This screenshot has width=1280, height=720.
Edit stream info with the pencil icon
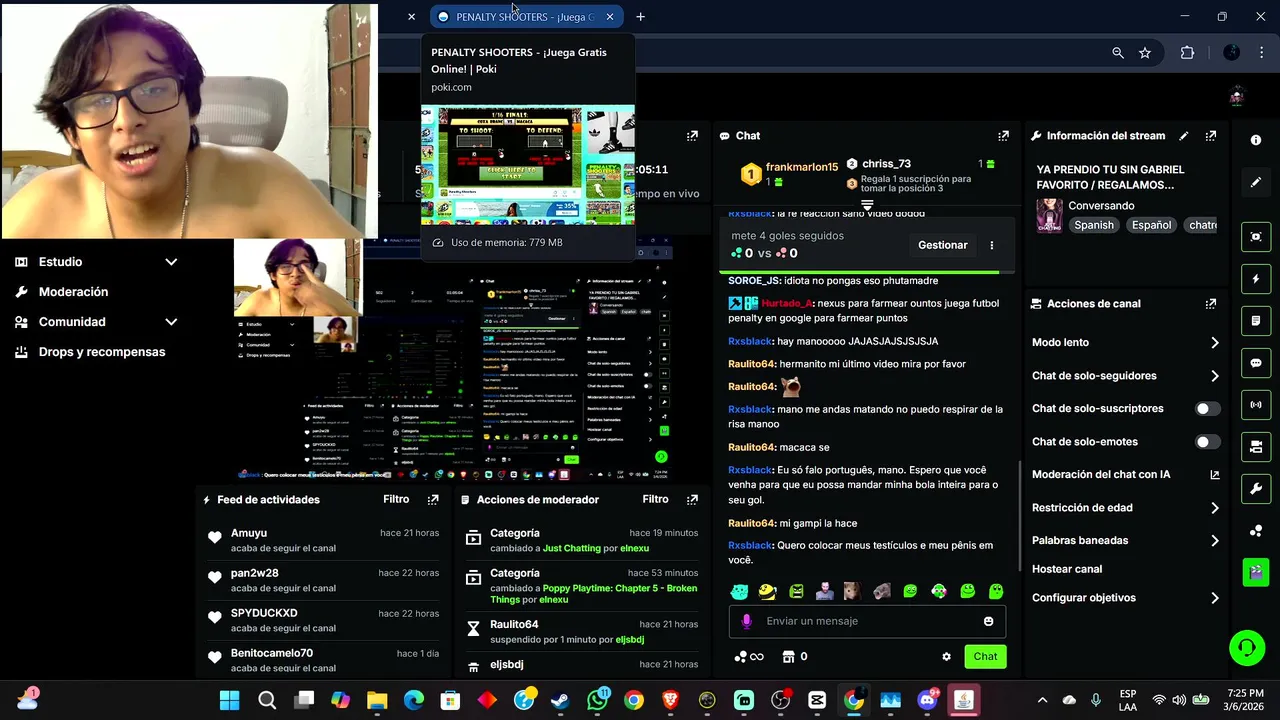point(1184,136)
